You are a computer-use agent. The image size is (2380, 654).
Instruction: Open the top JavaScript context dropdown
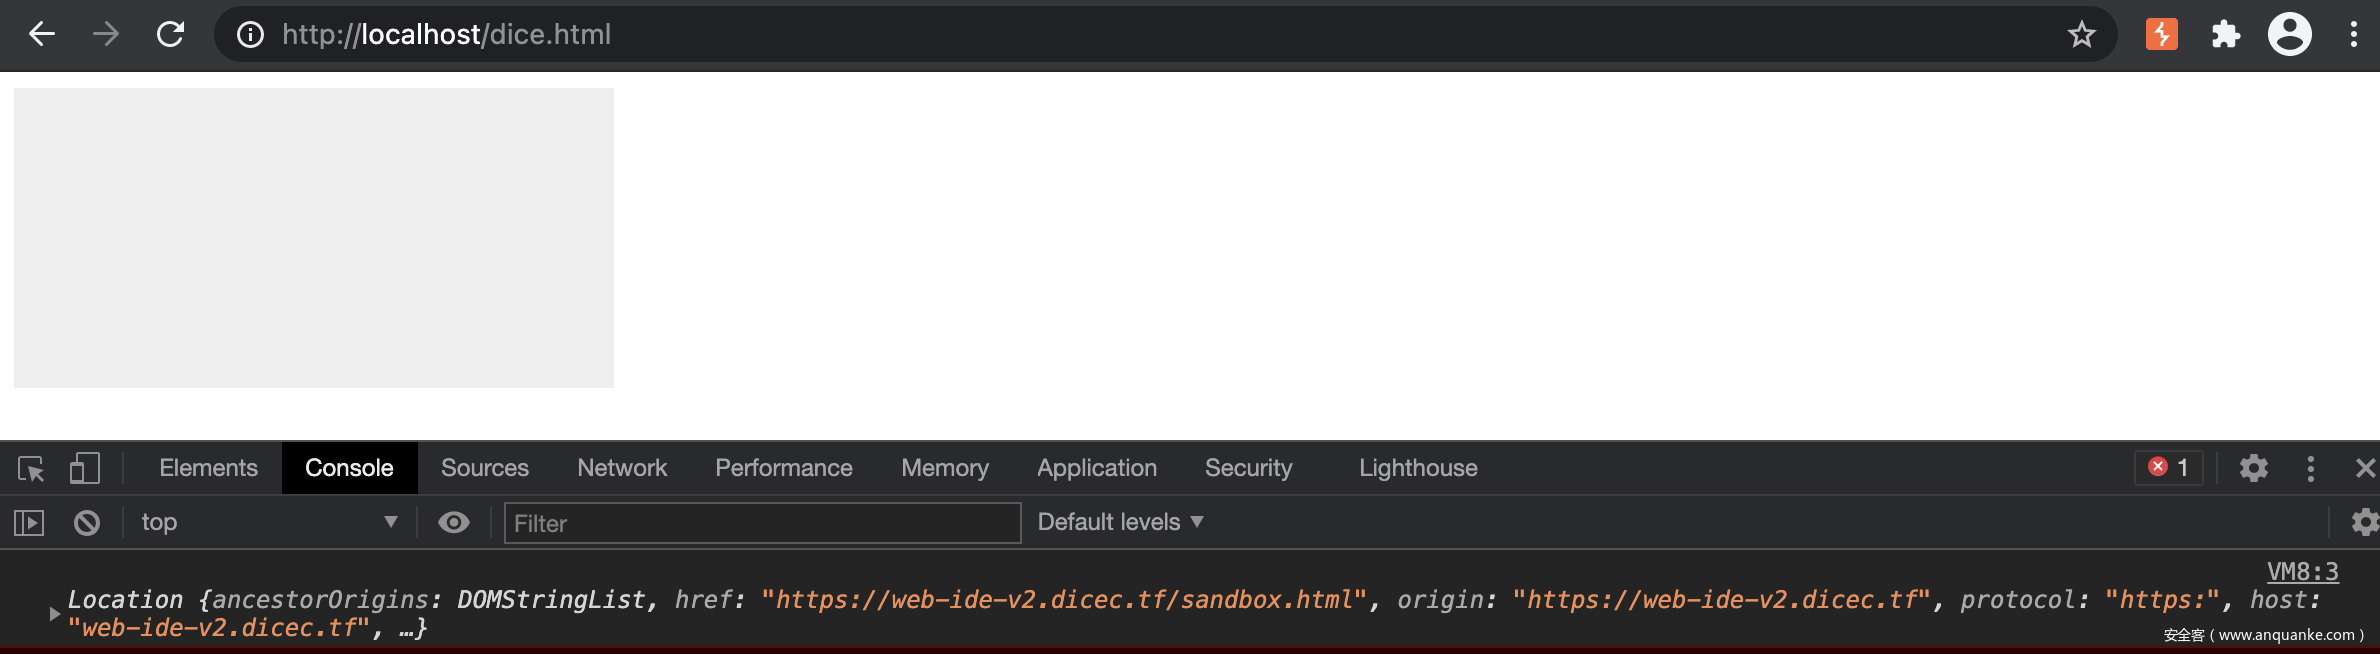click(268, 522)
